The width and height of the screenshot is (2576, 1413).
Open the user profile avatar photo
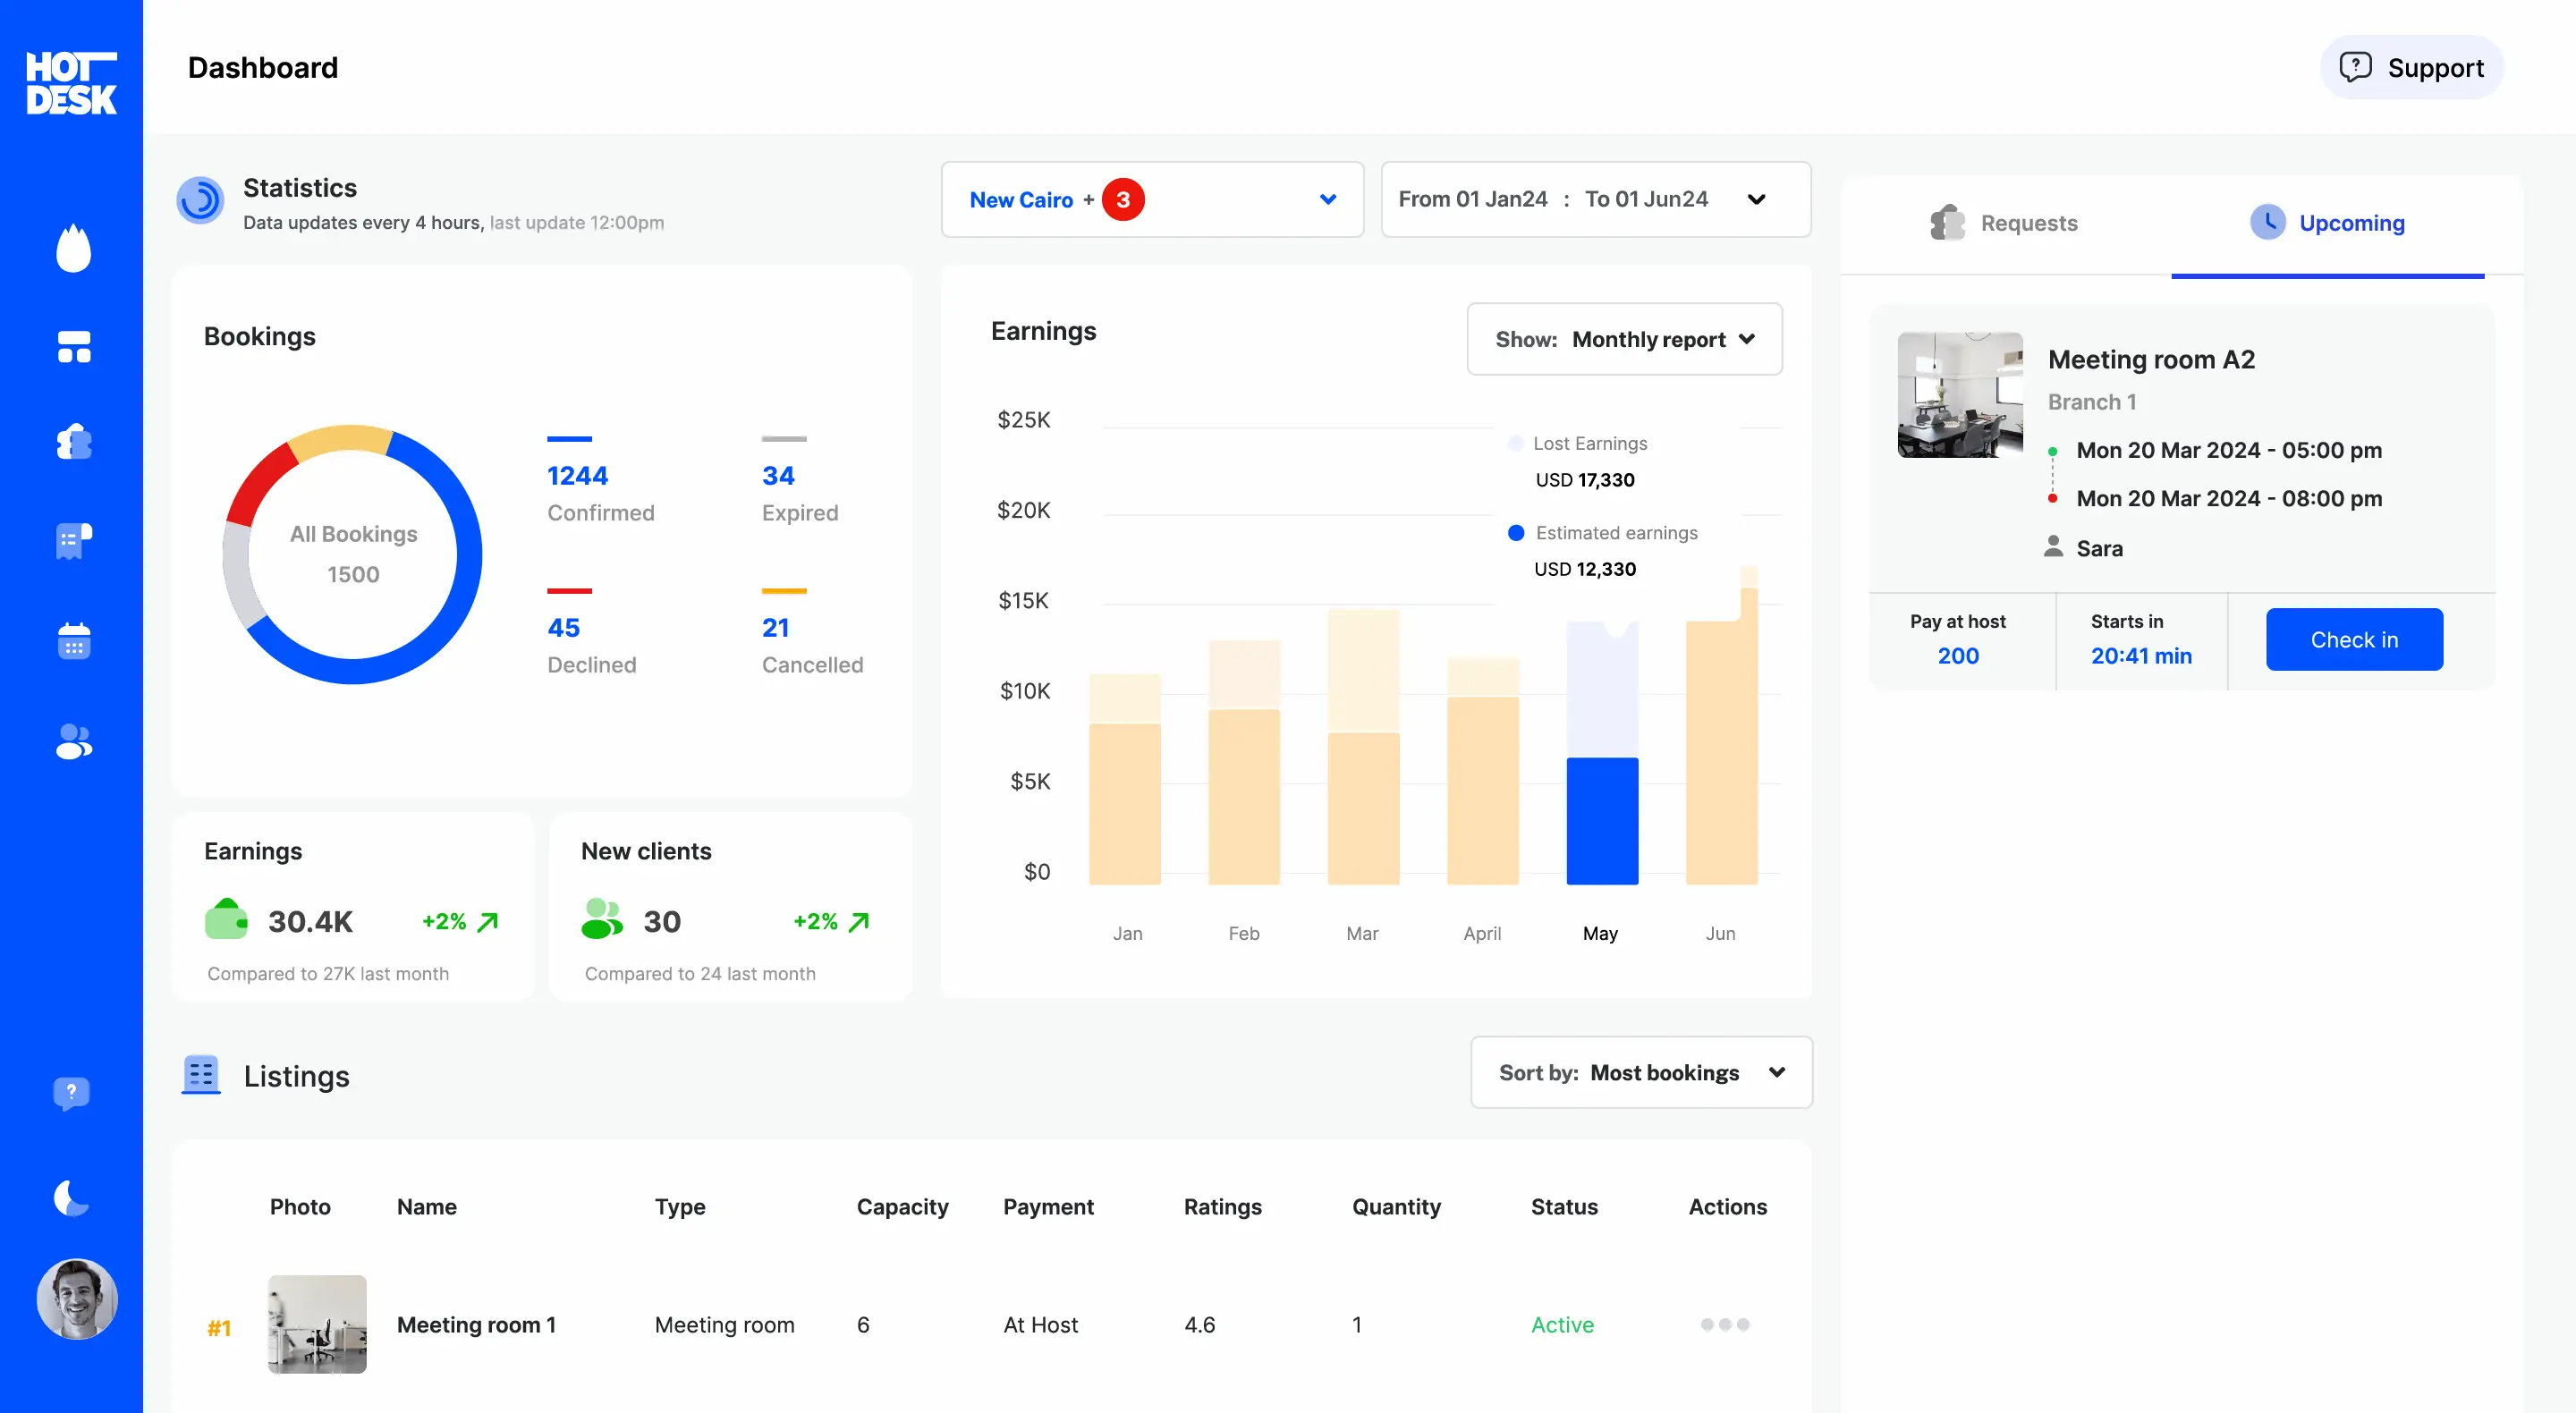77,1298
